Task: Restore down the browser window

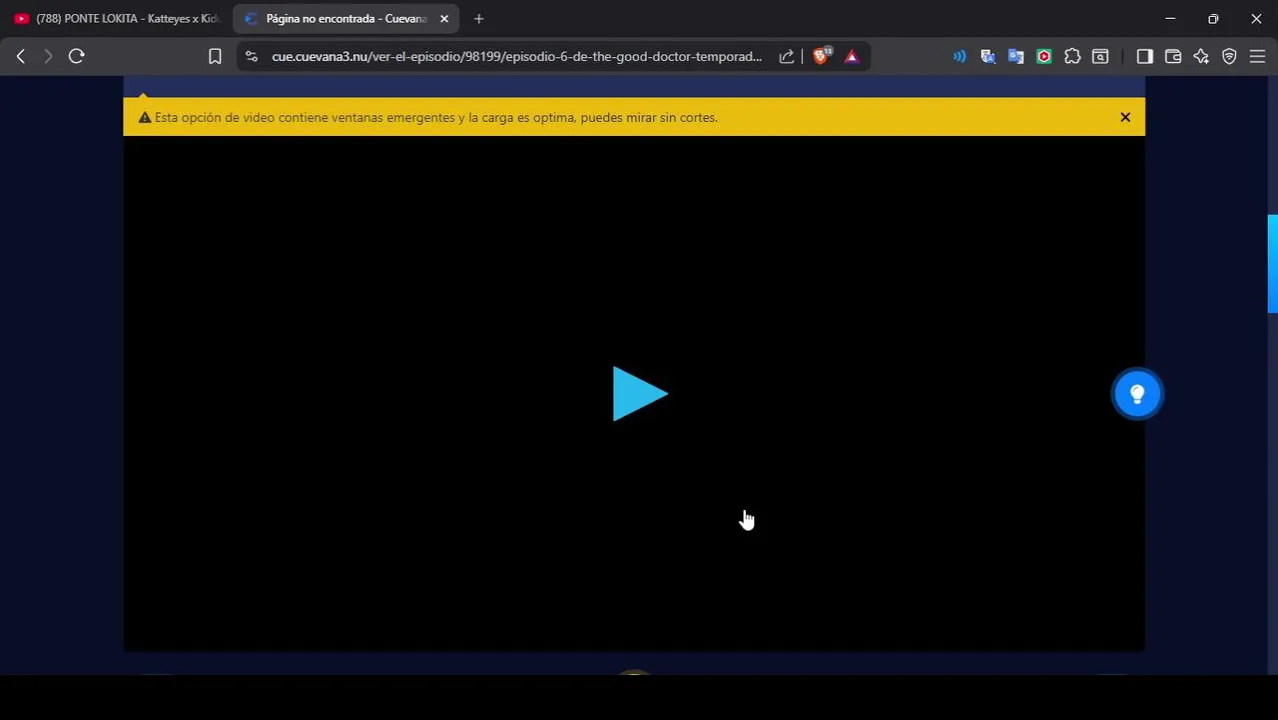Action: click(1213, 19)
